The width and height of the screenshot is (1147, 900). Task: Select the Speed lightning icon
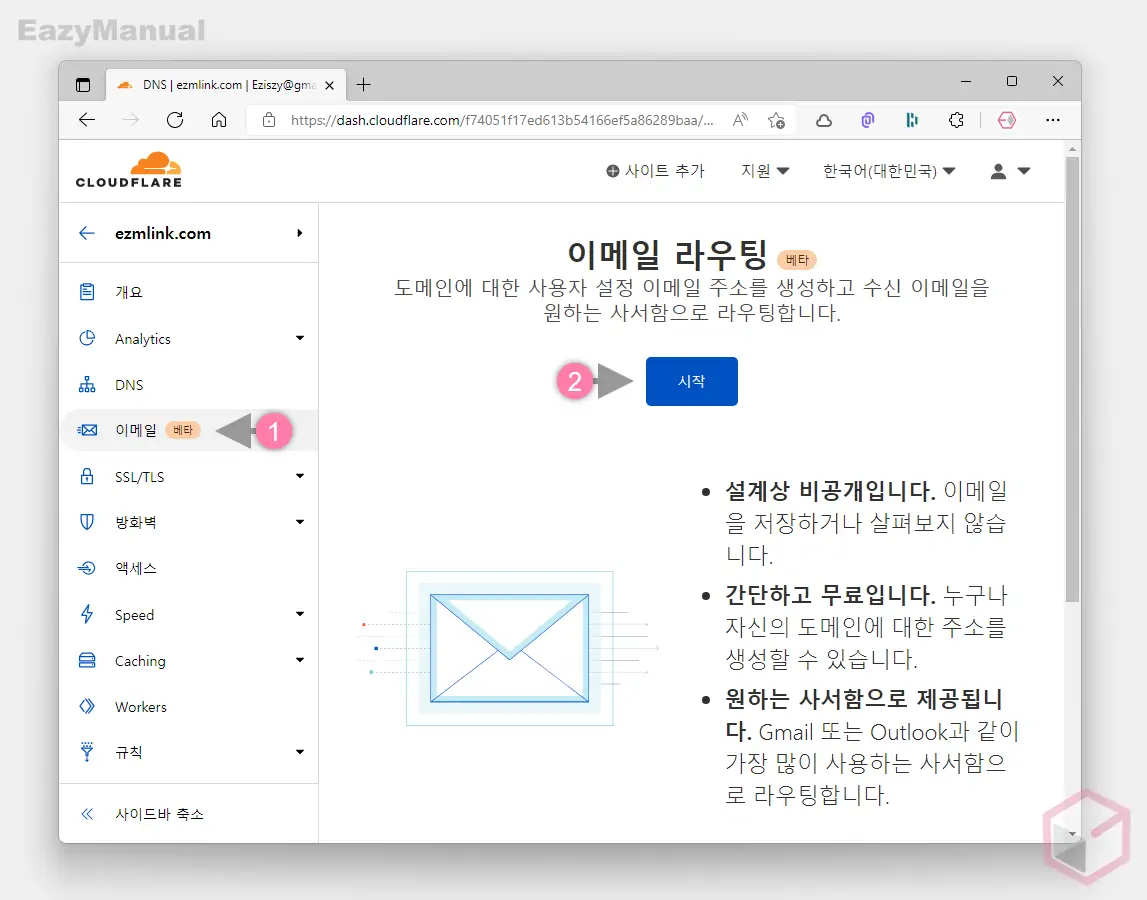[88, 614]
